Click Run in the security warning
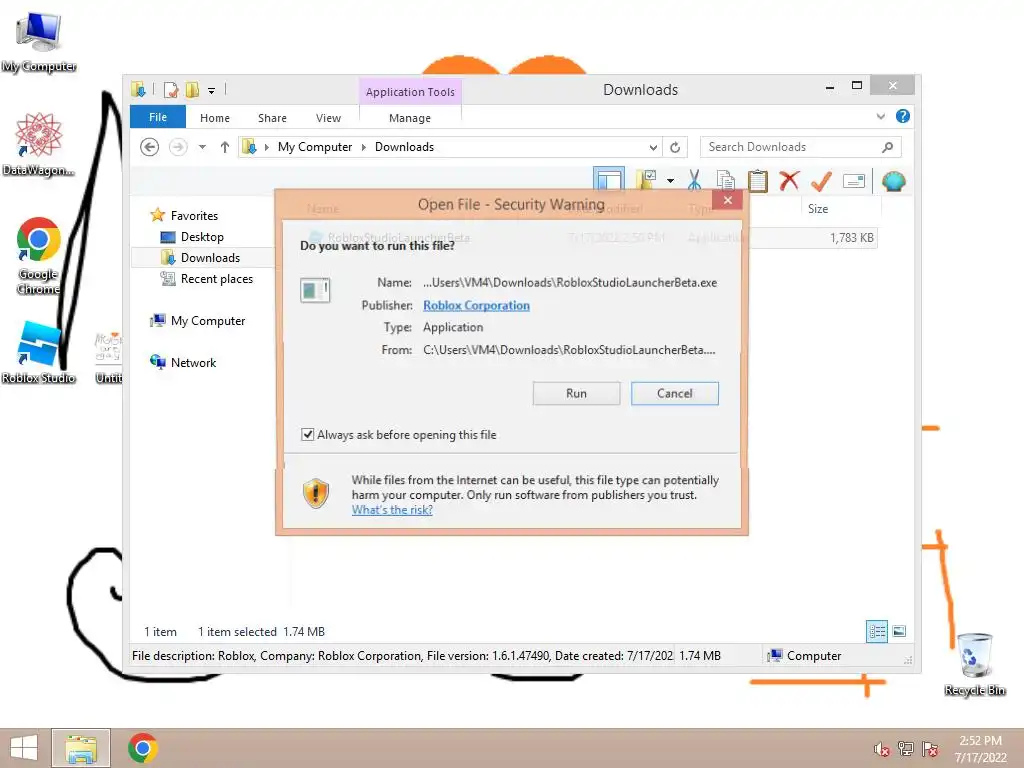The image size is (1024, 768). (576, 393)
